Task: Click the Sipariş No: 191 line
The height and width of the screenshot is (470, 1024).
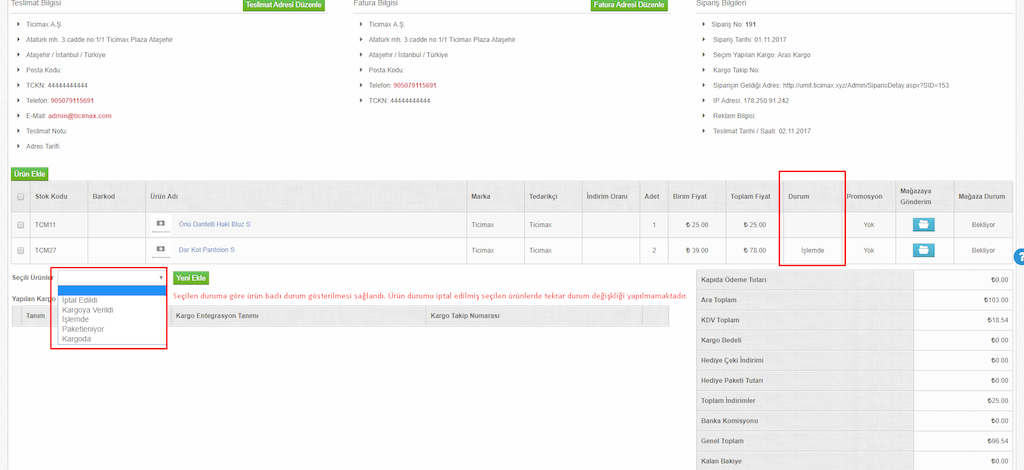Action: tap(733, 24)
